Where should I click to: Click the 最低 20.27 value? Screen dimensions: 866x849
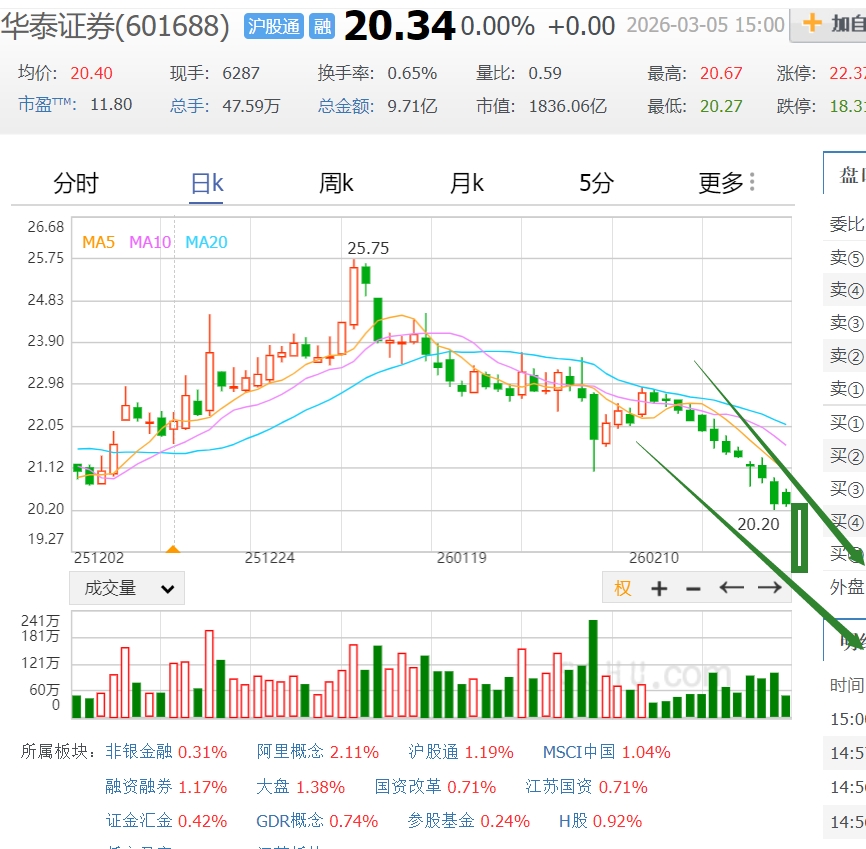[721, 106]
